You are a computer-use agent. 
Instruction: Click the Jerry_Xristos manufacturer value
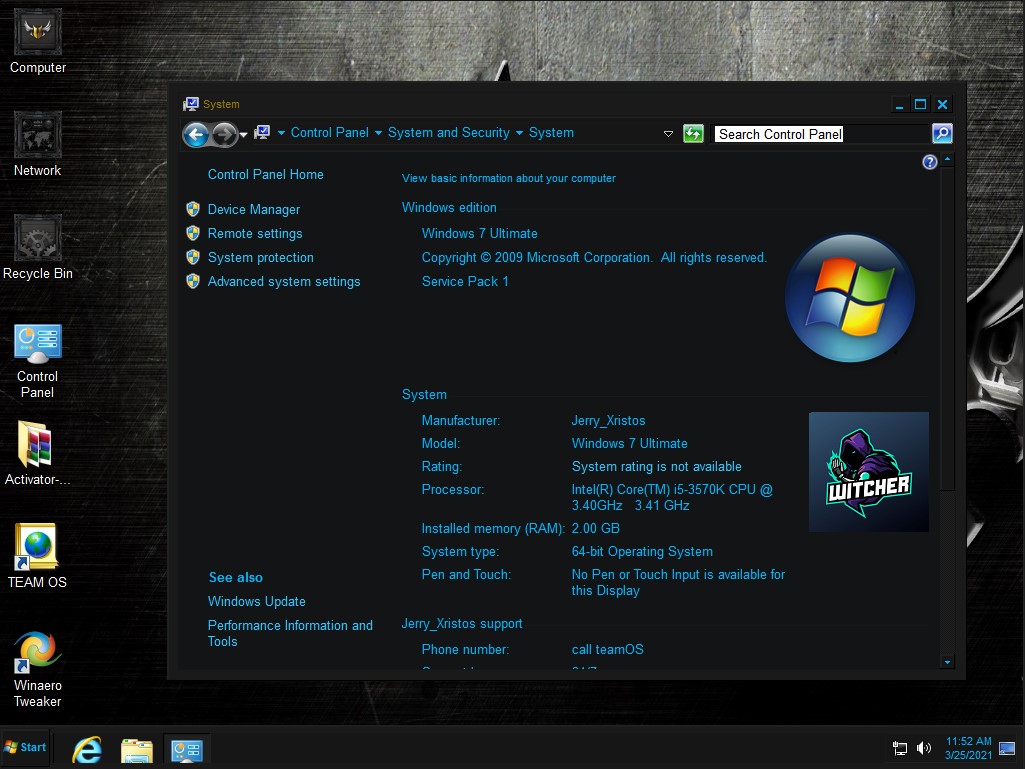[x=608, y=420]
